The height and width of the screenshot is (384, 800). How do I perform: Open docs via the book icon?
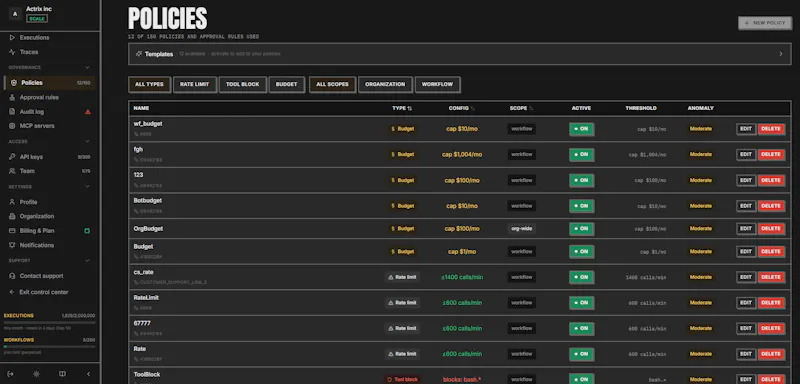pyautogui.click(x=62, y=374)
